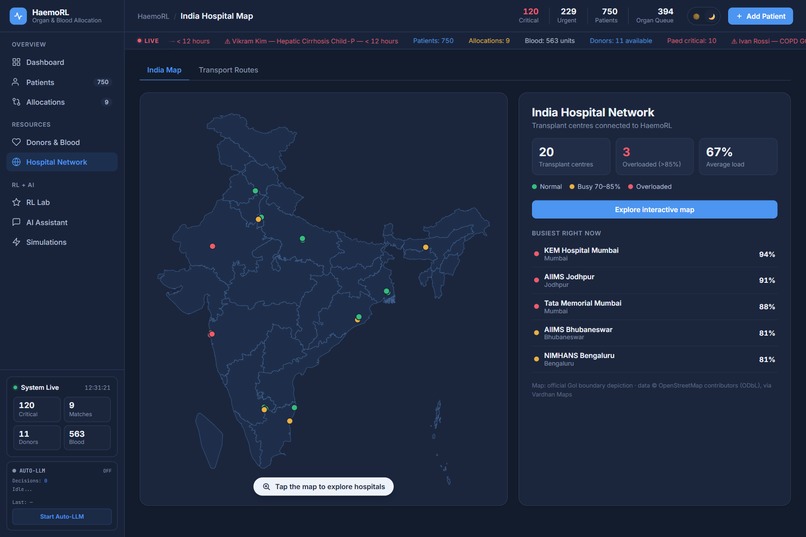Click the northernmost green hospital marker

coord(255,191)
